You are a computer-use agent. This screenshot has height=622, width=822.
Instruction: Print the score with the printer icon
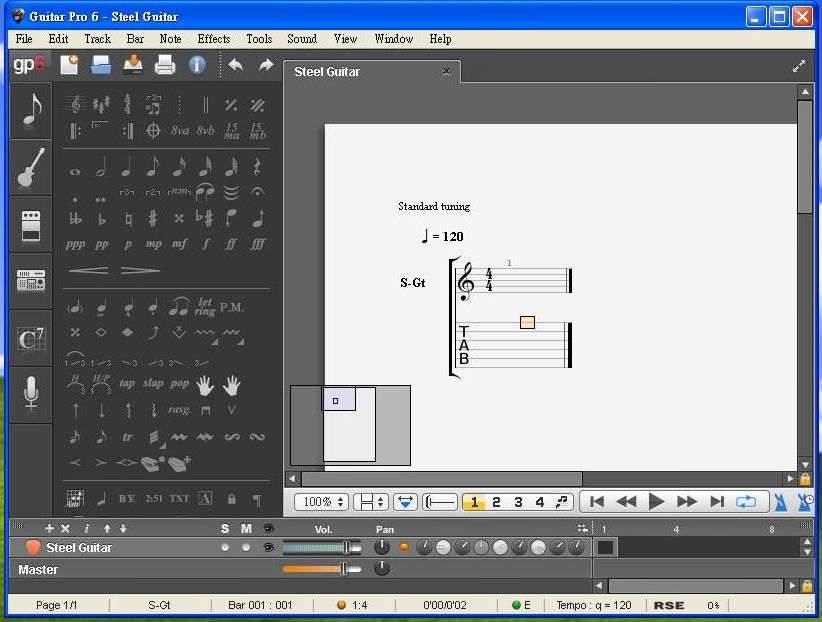[165, 65]
